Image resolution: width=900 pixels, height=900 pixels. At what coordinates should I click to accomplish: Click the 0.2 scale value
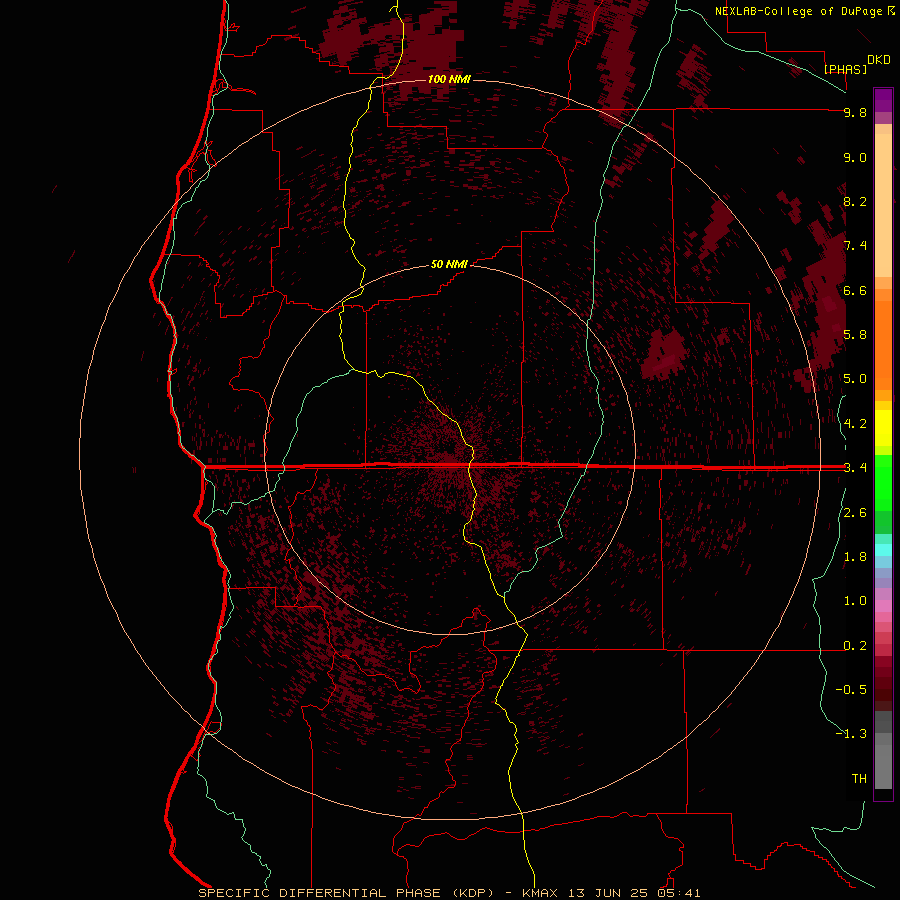[855, 646]
